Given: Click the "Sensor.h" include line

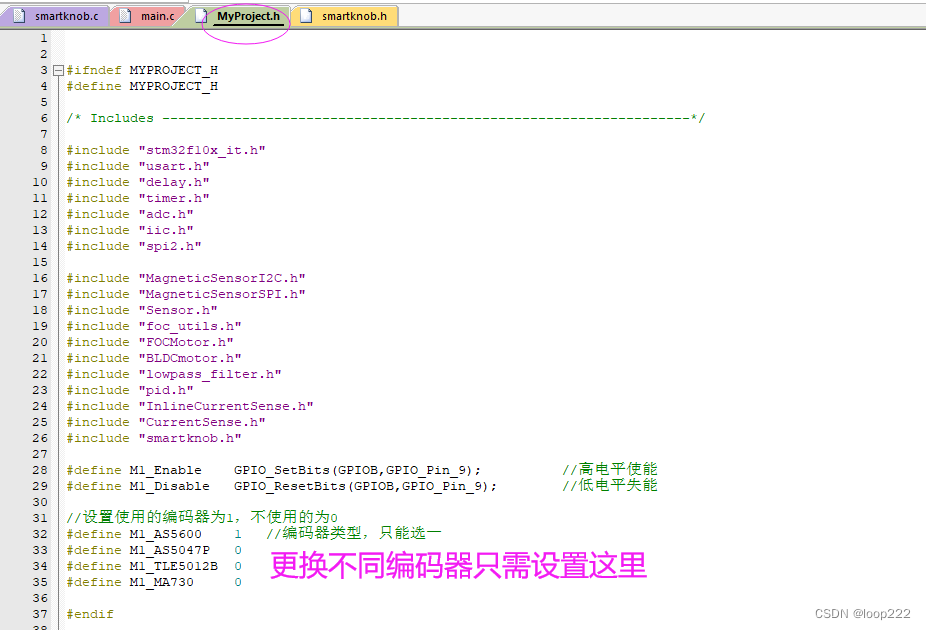Looking at the screenshot, I should [142, 310].
